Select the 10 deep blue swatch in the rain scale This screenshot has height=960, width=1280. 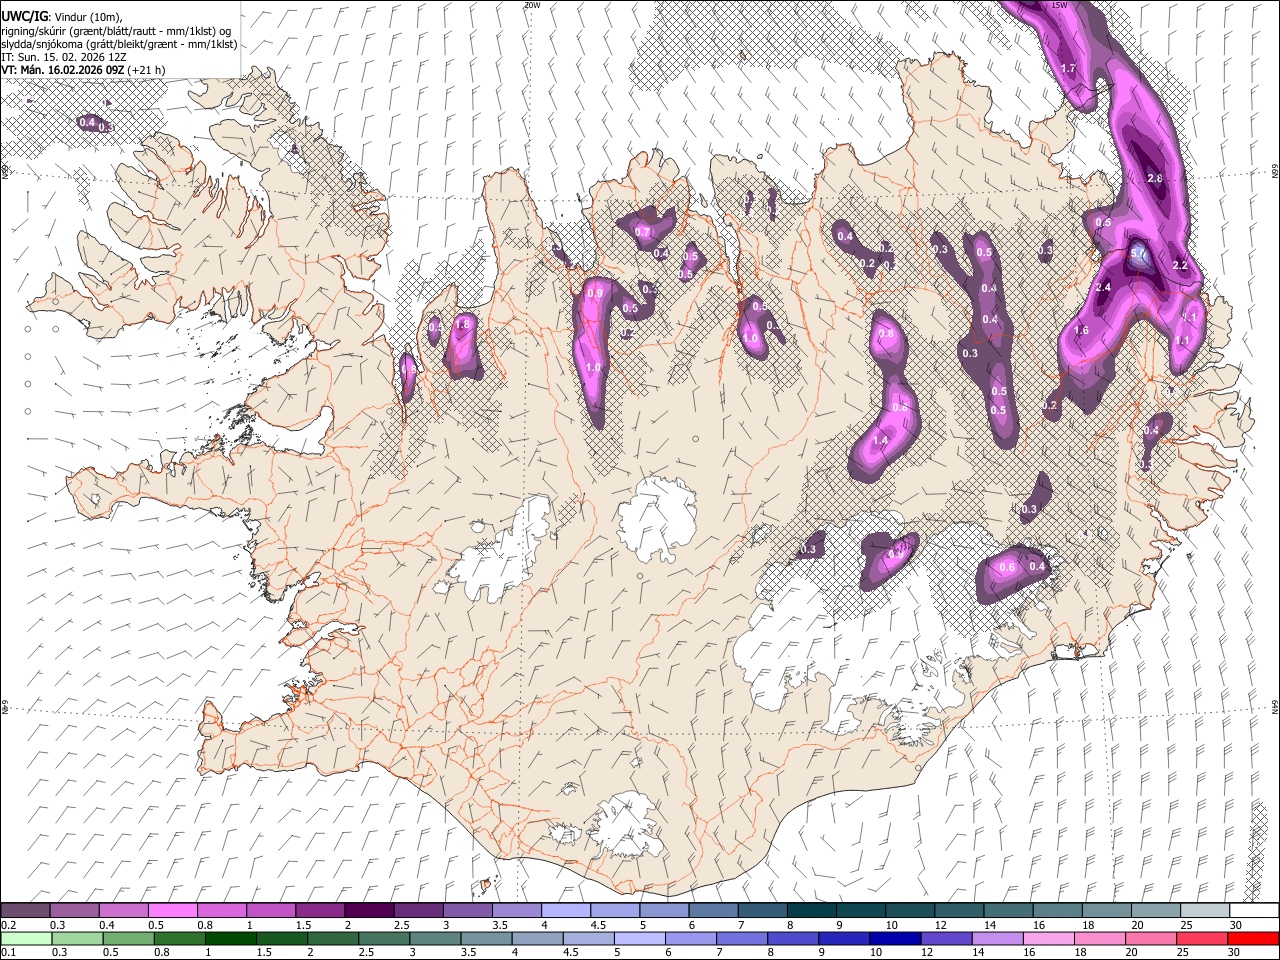click(895, 938)
